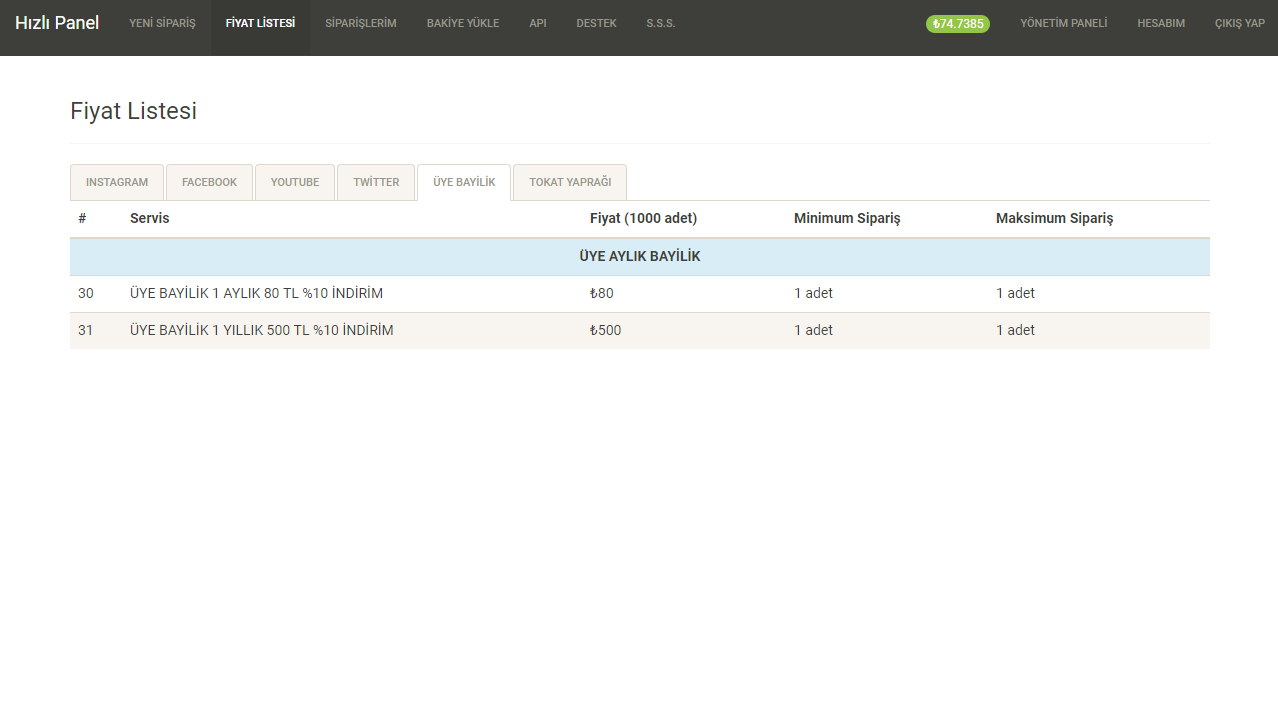
Task: Select Fiyat Listesi in the navbar
Action: pyautogui.click(x=260, y=23)
